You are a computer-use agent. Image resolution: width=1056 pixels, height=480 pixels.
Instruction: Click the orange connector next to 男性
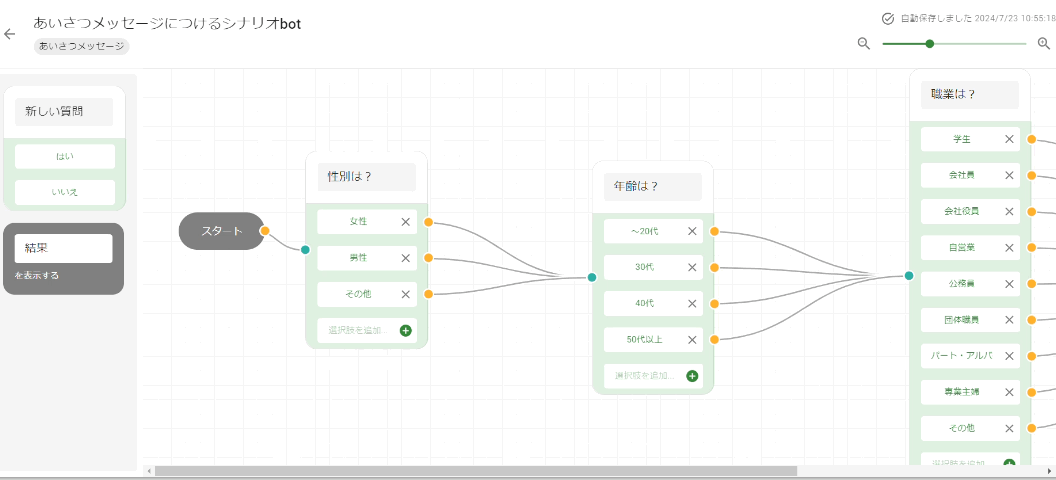click(428, 258)
